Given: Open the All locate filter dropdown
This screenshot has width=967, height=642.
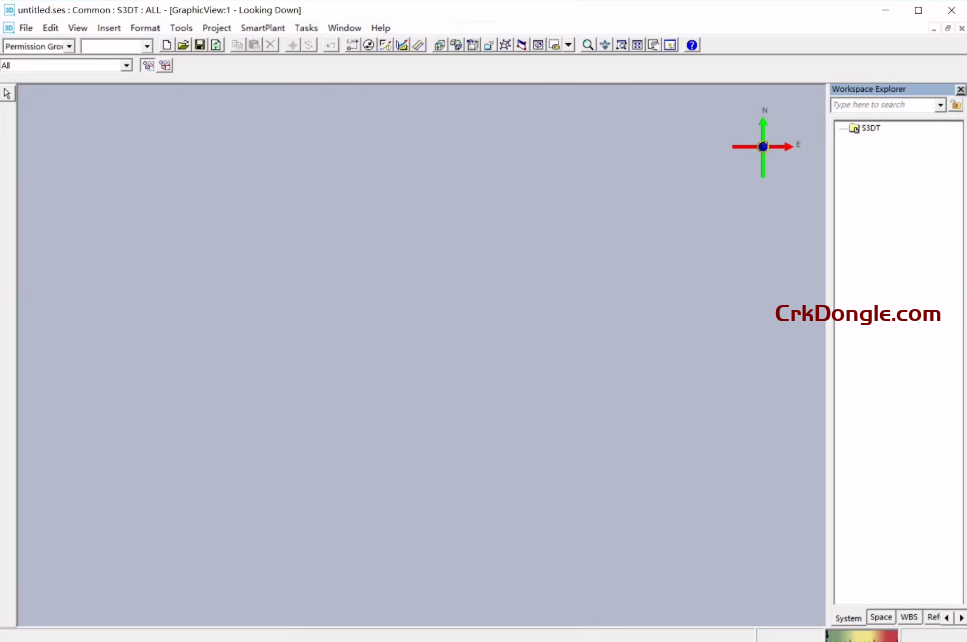Looking at the screenshot, I should pyautogui.click(x=124, y=64).
